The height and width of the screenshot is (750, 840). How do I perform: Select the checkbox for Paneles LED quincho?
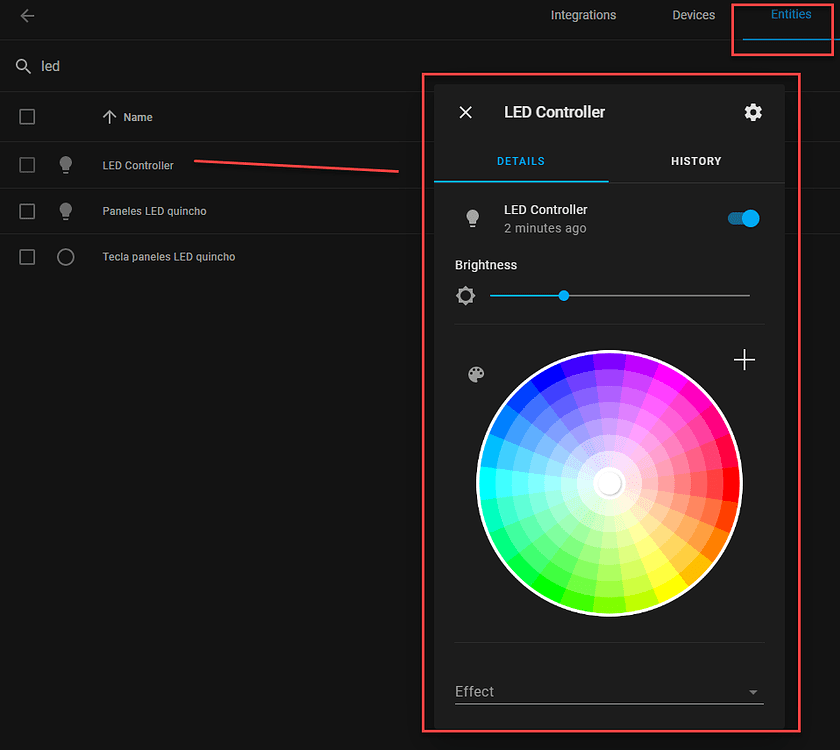point(27,211)
